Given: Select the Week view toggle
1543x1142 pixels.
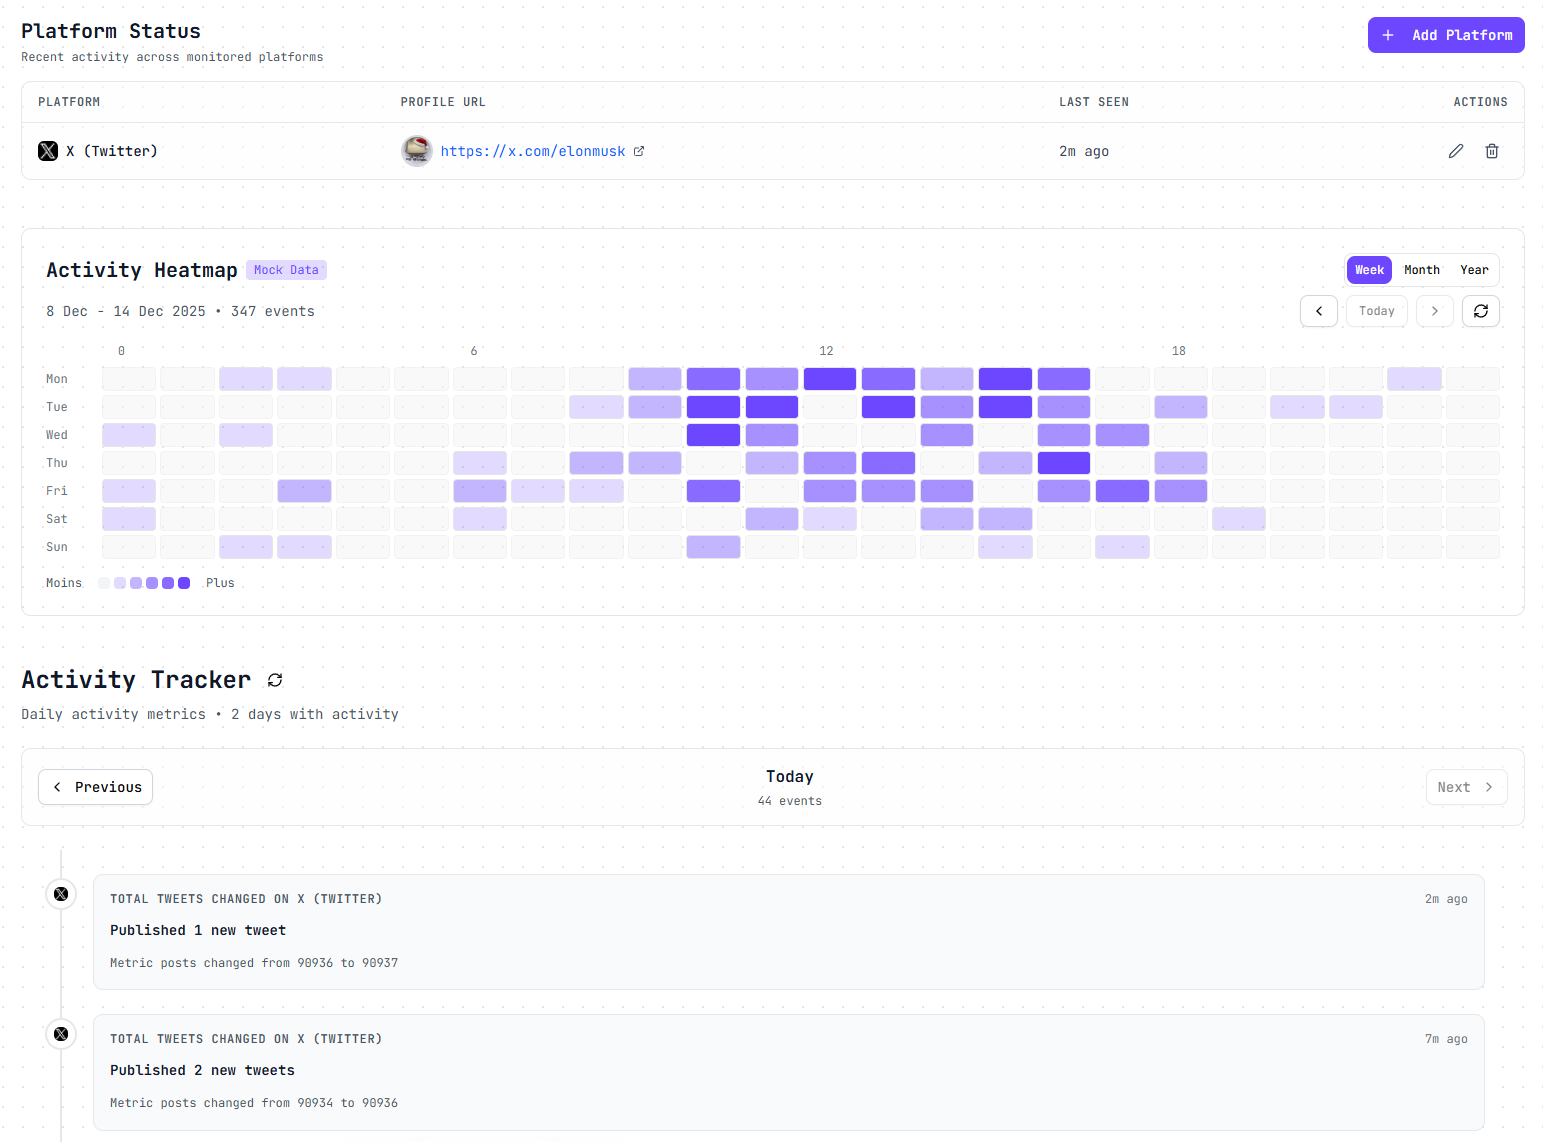Looking at the screenshot, I should click(x=1369, y=270).
